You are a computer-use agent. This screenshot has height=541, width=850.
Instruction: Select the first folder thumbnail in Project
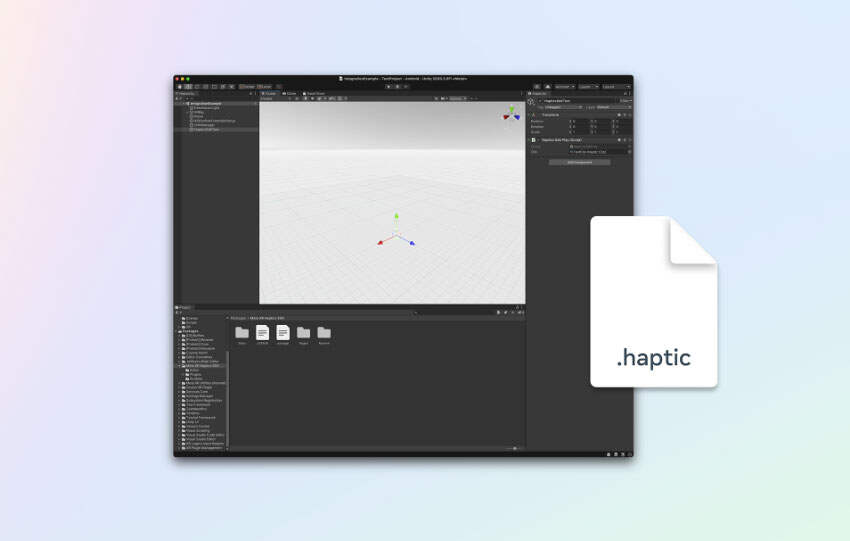[x=241, y=333]
